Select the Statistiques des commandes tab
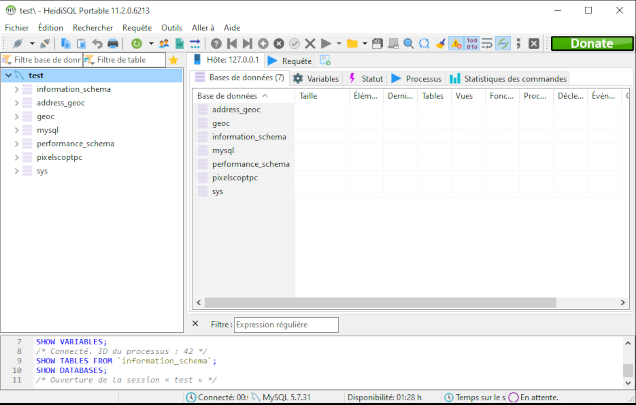 508,78
